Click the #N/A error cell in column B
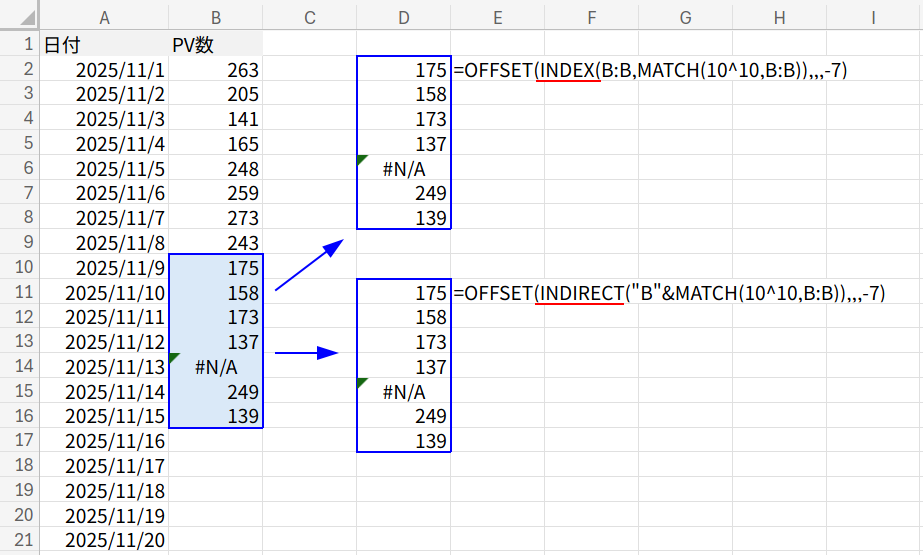Viewport: 923px width, 555px height. [216, 367]
